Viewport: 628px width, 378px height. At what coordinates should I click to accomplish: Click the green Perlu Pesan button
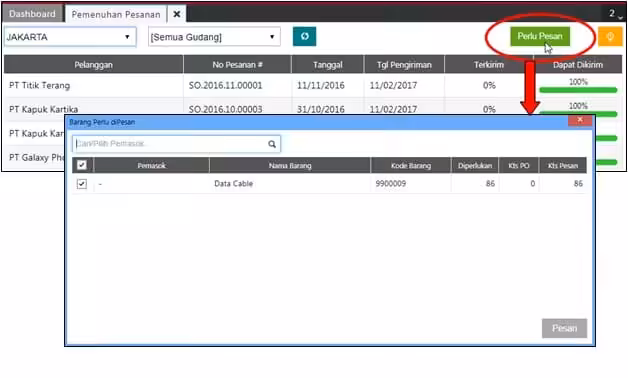point(540,36)
